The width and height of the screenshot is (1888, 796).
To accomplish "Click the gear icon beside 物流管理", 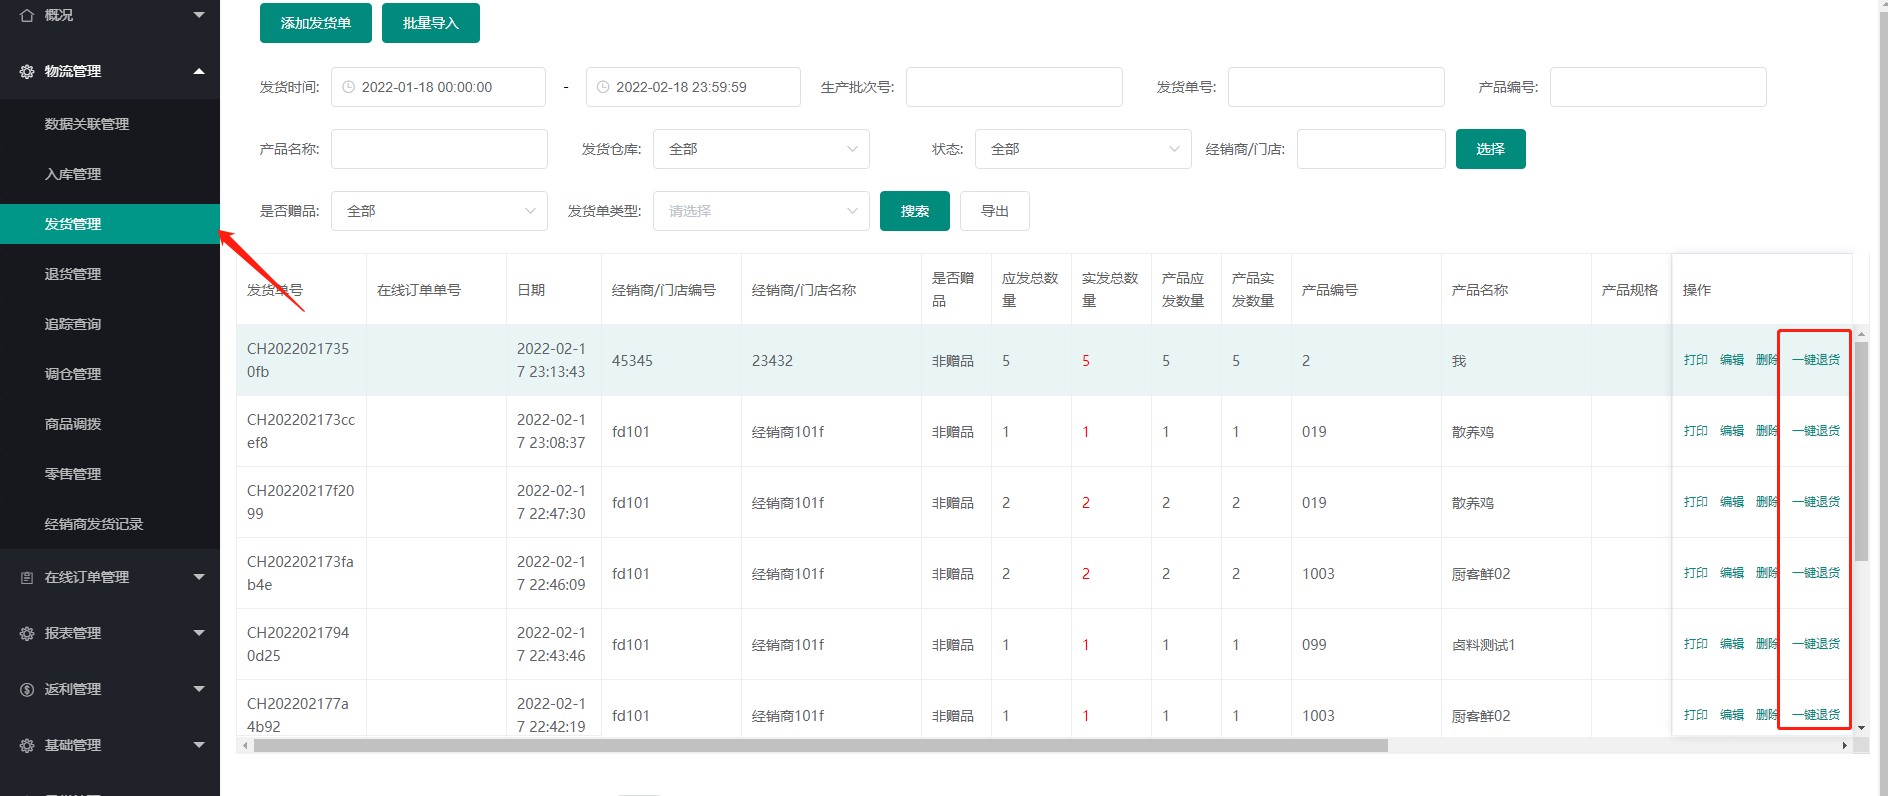I will [27, 71].
